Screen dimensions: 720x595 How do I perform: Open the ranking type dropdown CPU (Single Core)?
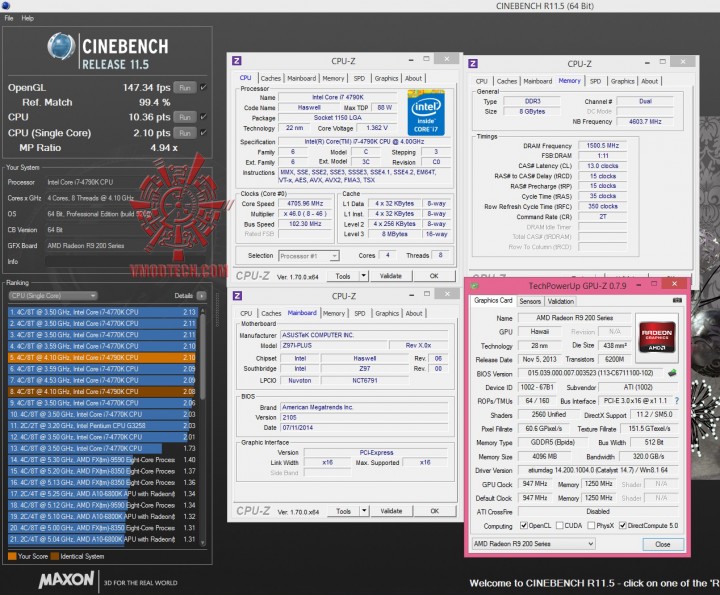pyautogui.click(x=53, y=296)
